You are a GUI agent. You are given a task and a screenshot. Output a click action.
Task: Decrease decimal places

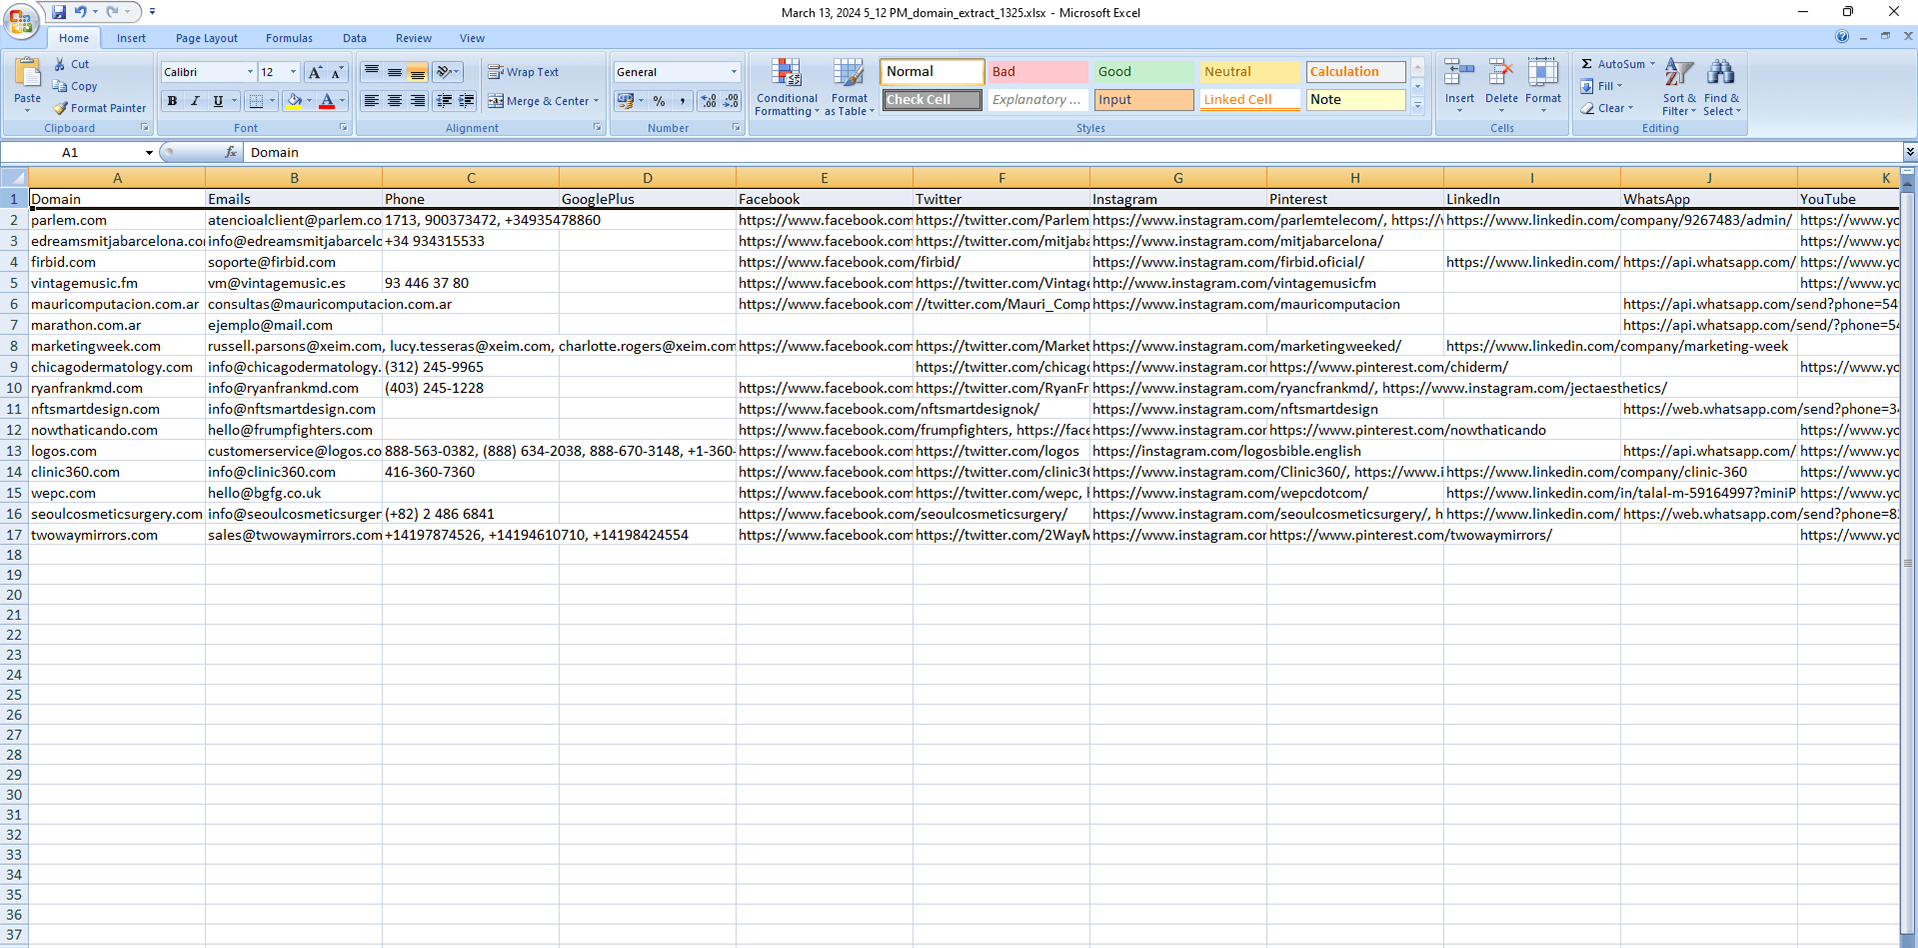731,101
